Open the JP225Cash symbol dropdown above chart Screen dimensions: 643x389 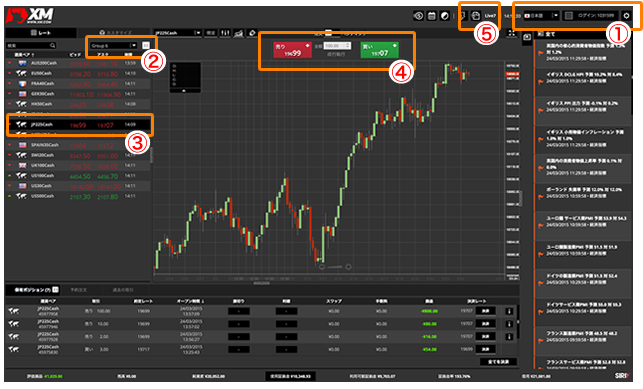178,33
